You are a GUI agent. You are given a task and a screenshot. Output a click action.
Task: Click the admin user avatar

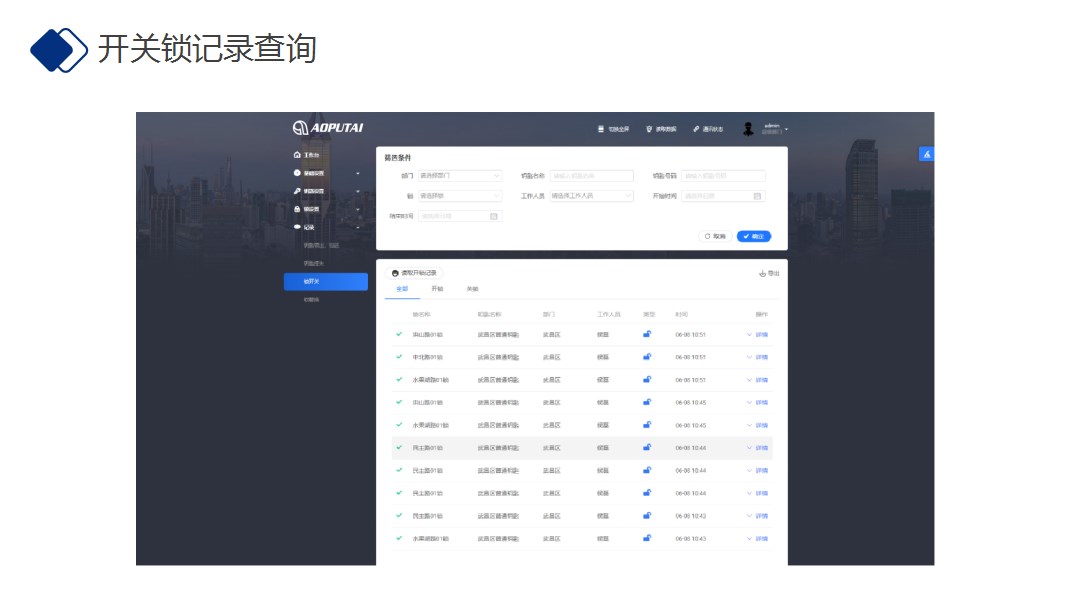[748, 129]
